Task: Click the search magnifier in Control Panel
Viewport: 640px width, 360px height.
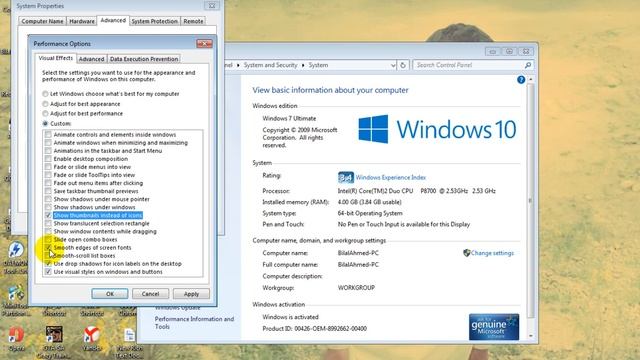Action: point(528,65)
